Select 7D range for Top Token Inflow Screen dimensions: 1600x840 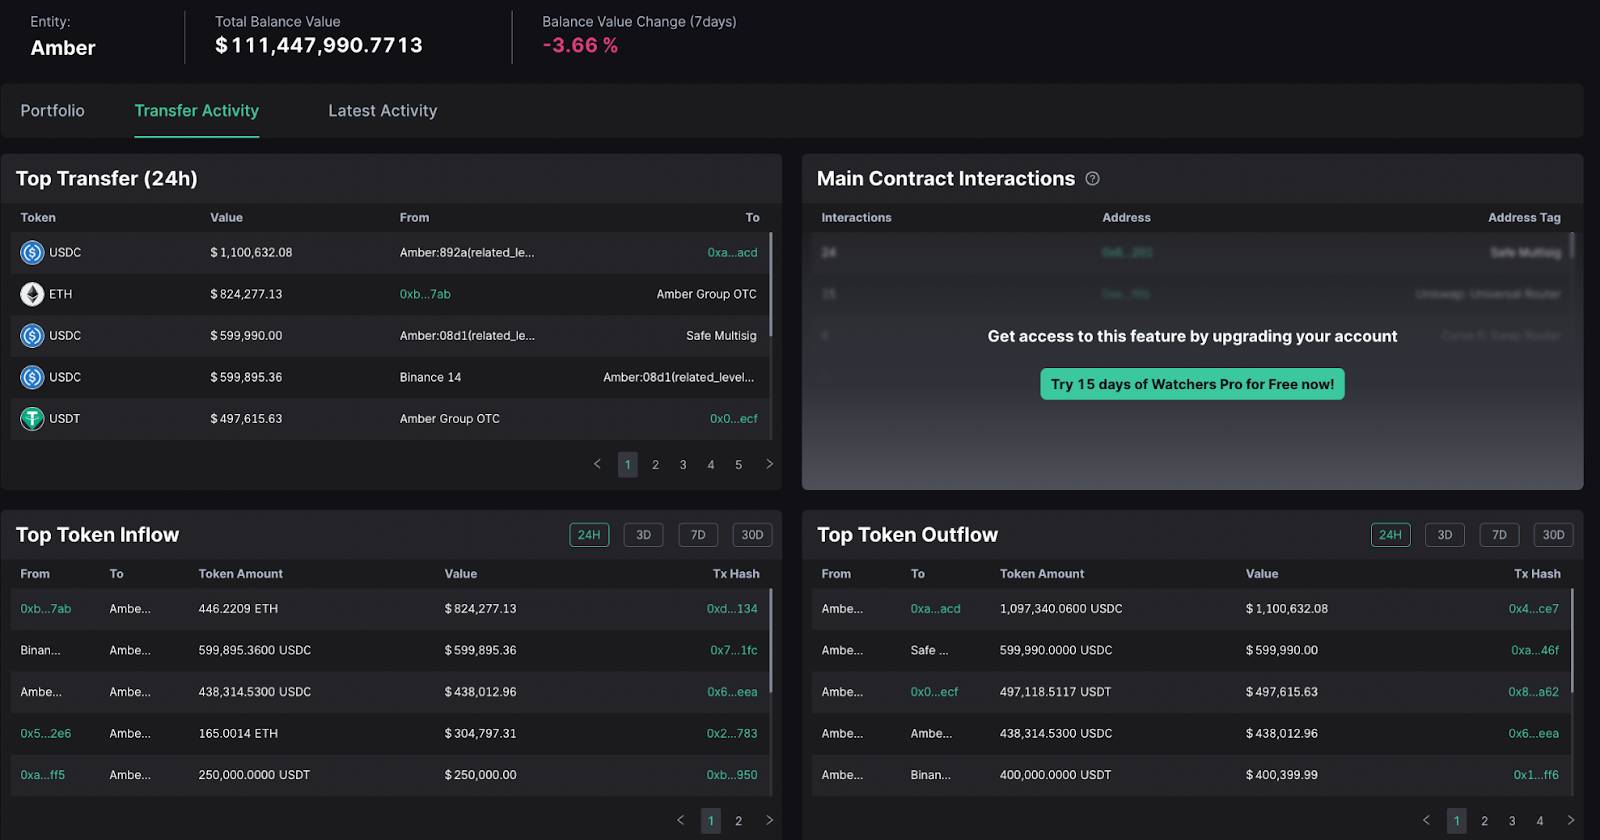click(x=698, y=535)
